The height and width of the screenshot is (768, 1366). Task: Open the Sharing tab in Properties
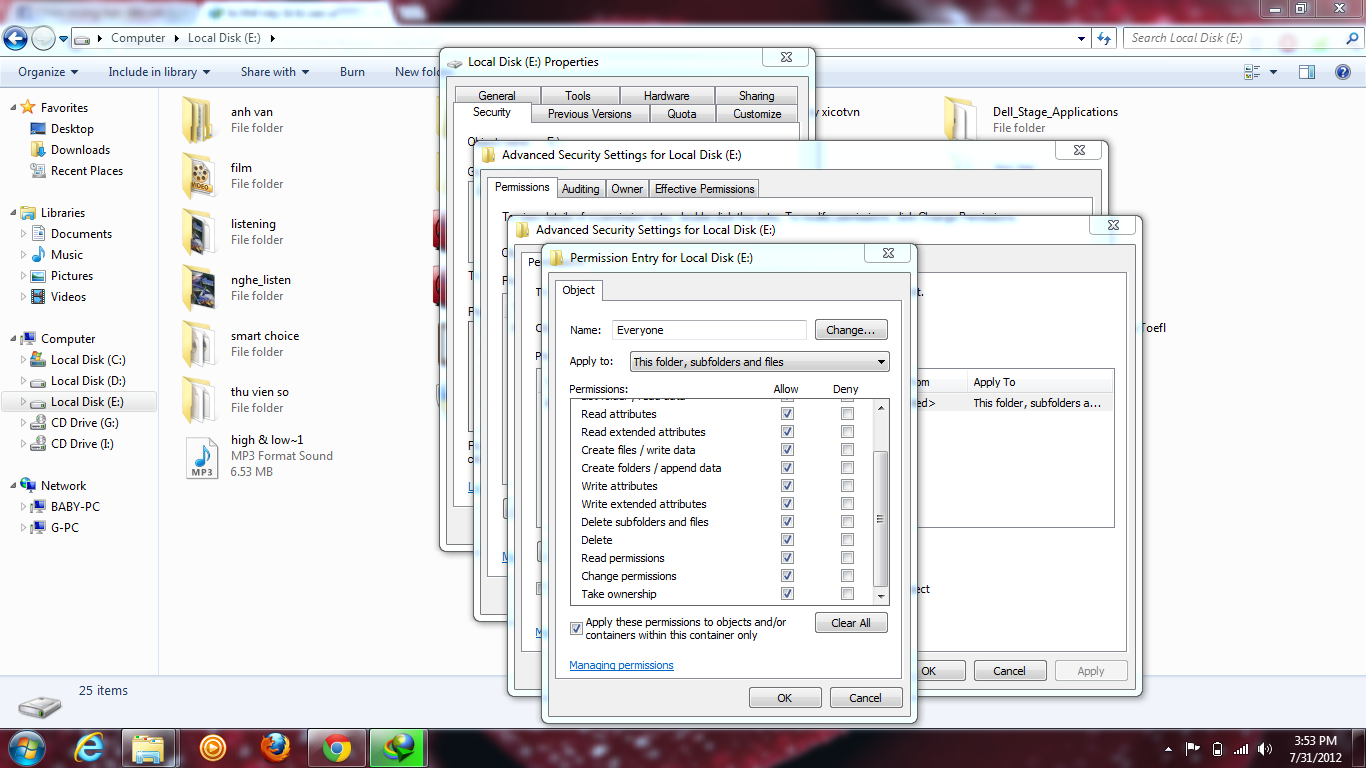(756, 96)
